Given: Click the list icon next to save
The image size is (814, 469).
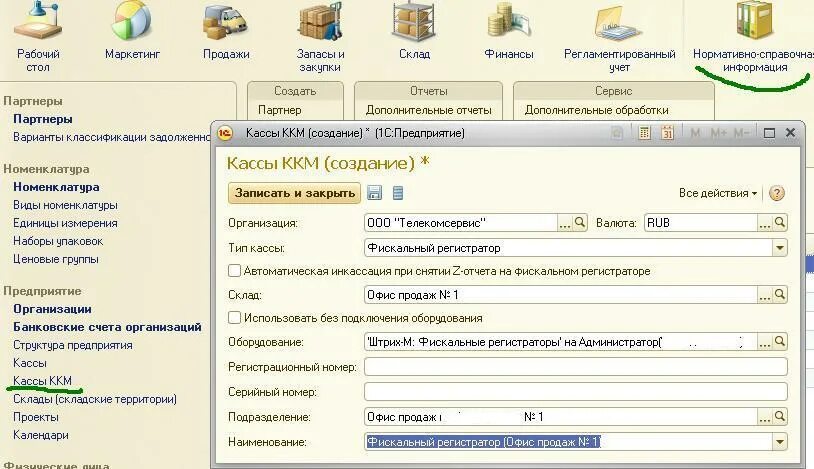Looking at the screenshot, I should click(398, 193).
